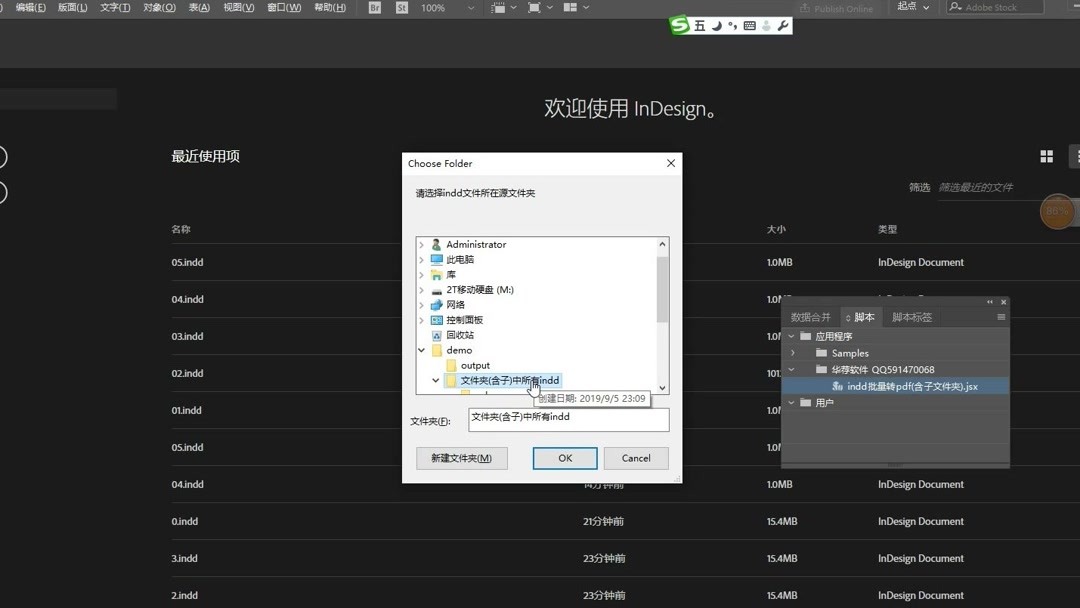Screen dimensions: 1080x608
Task: Click the Sogou input method S icon
Action: 679,25
